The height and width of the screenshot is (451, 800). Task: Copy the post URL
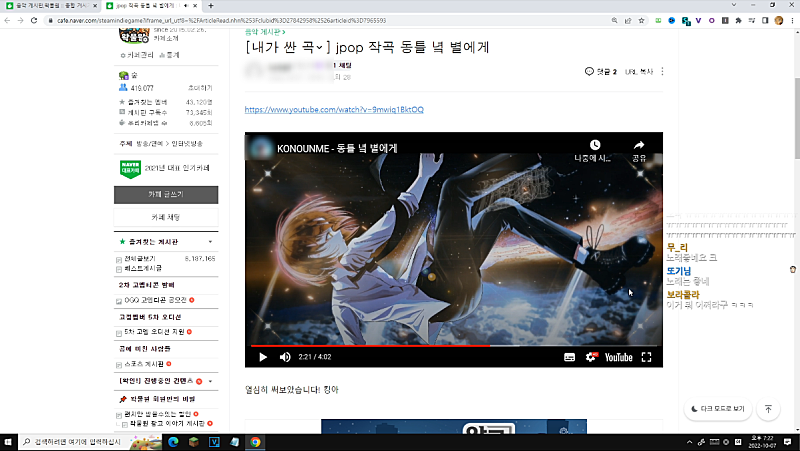tap(639, 71)
